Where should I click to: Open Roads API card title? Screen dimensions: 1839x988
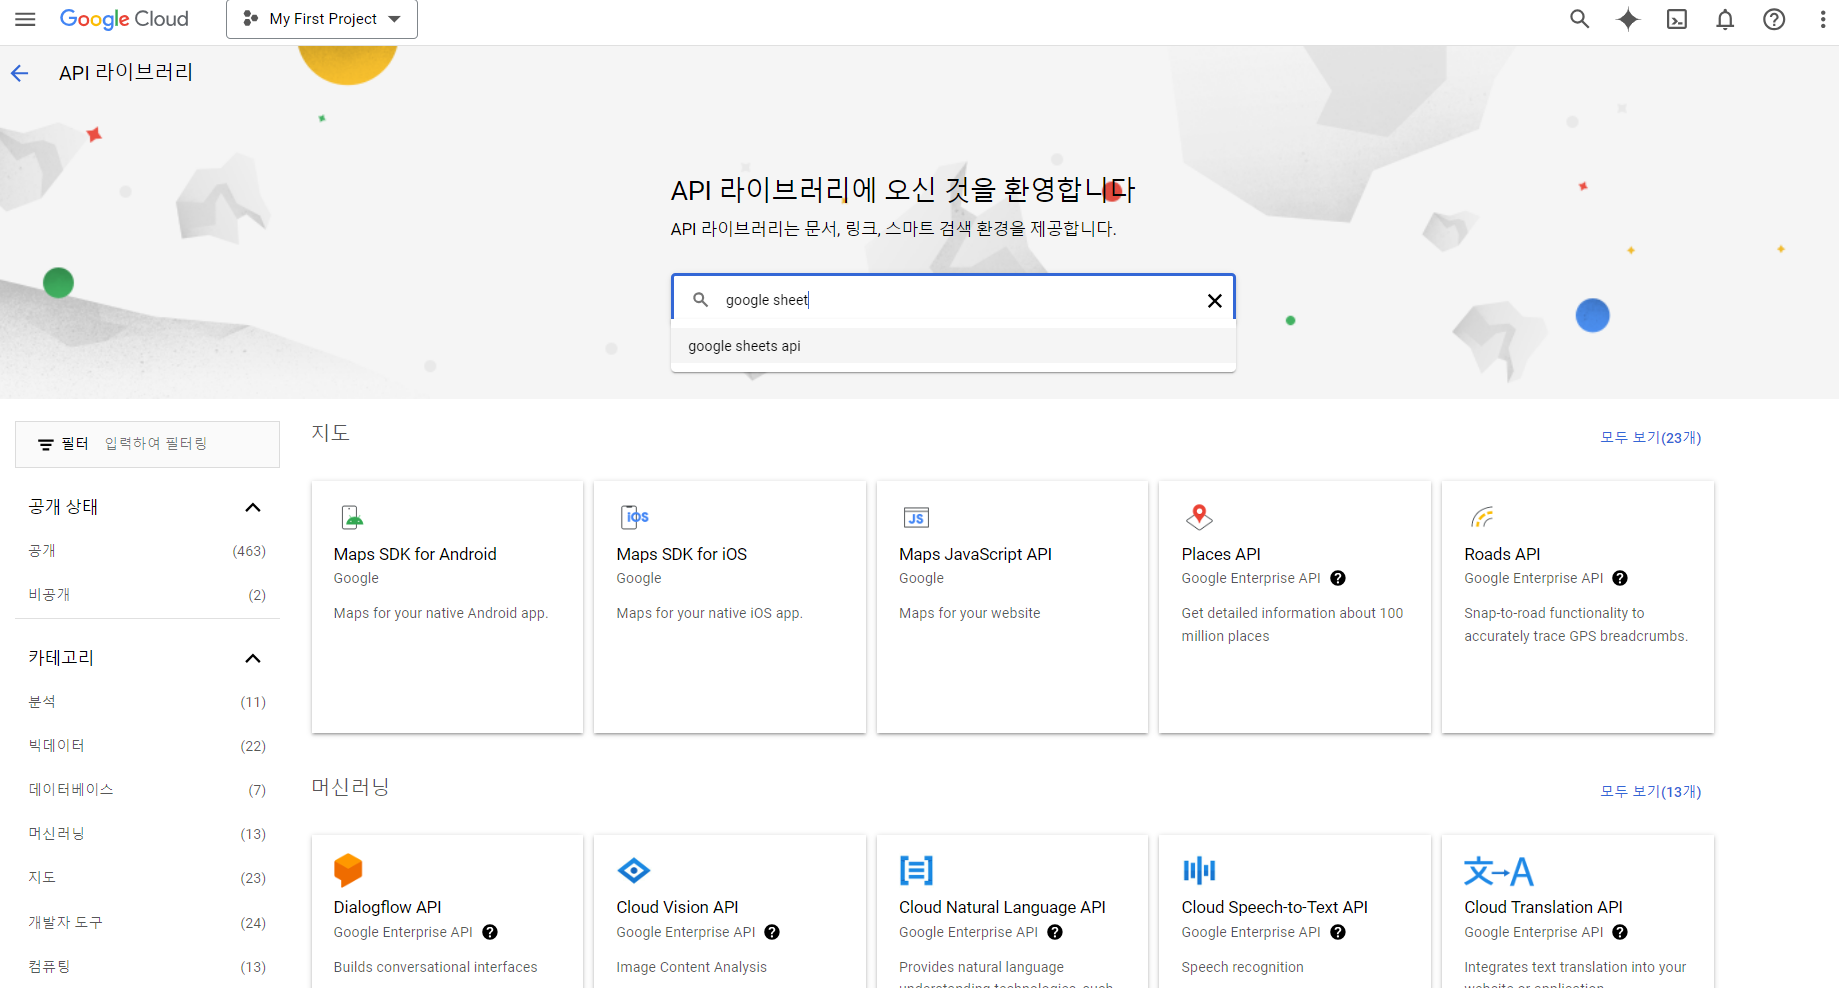click(1502, 554)
